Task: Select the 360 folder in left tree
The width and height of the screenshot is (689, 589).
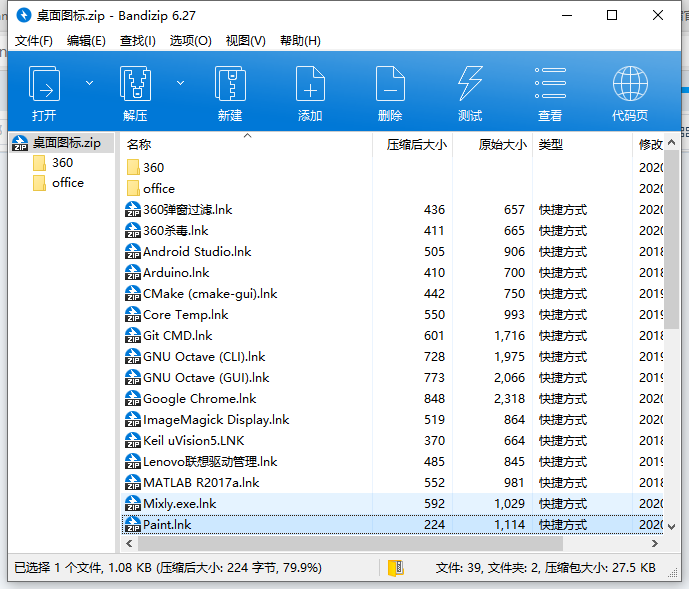Action: 62,163
